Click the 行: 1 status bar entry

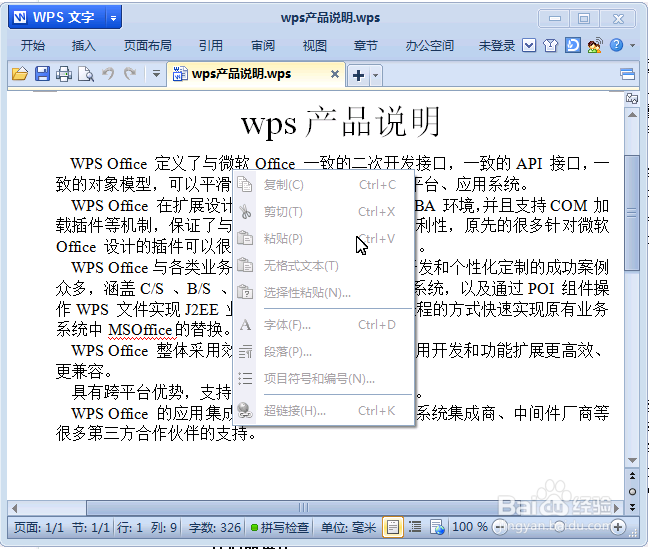[x=130, y=527]
